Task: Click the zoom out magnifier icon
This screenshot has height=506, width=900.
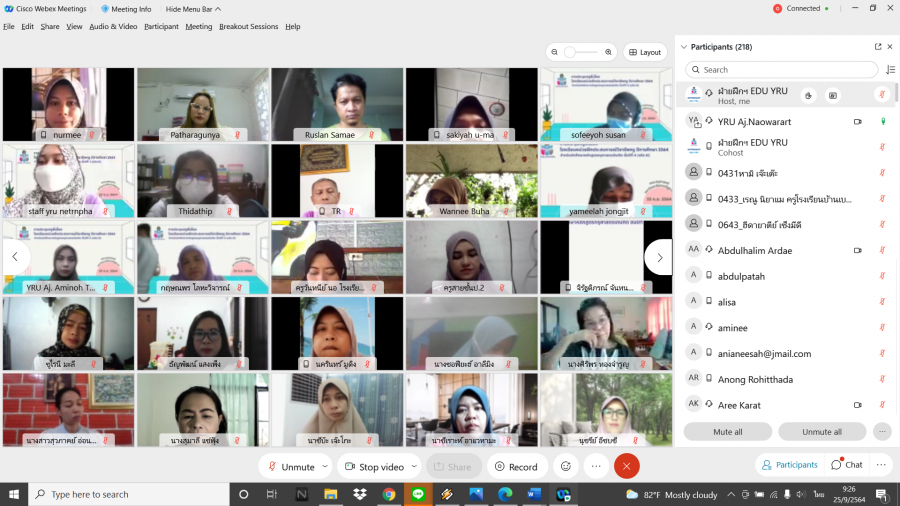Action: (x=554, y=52)
